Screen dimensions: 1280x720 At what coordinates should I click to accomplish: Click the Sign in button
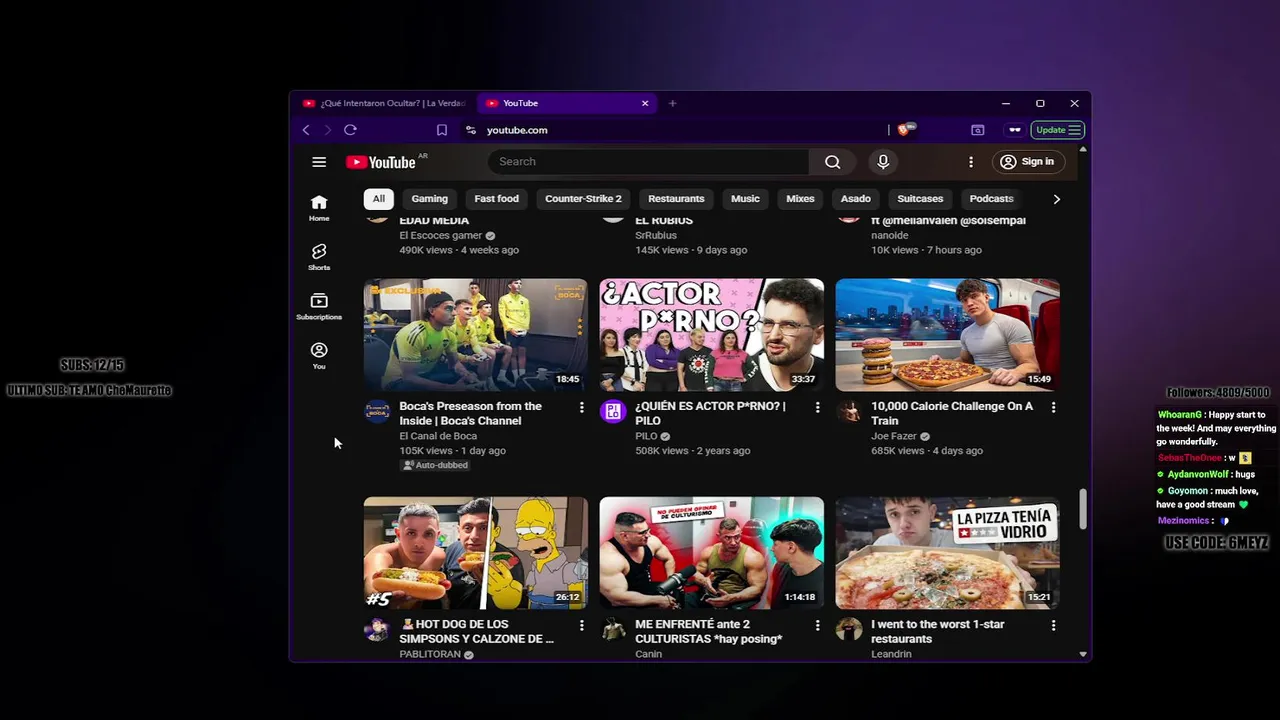[1027, 162]
